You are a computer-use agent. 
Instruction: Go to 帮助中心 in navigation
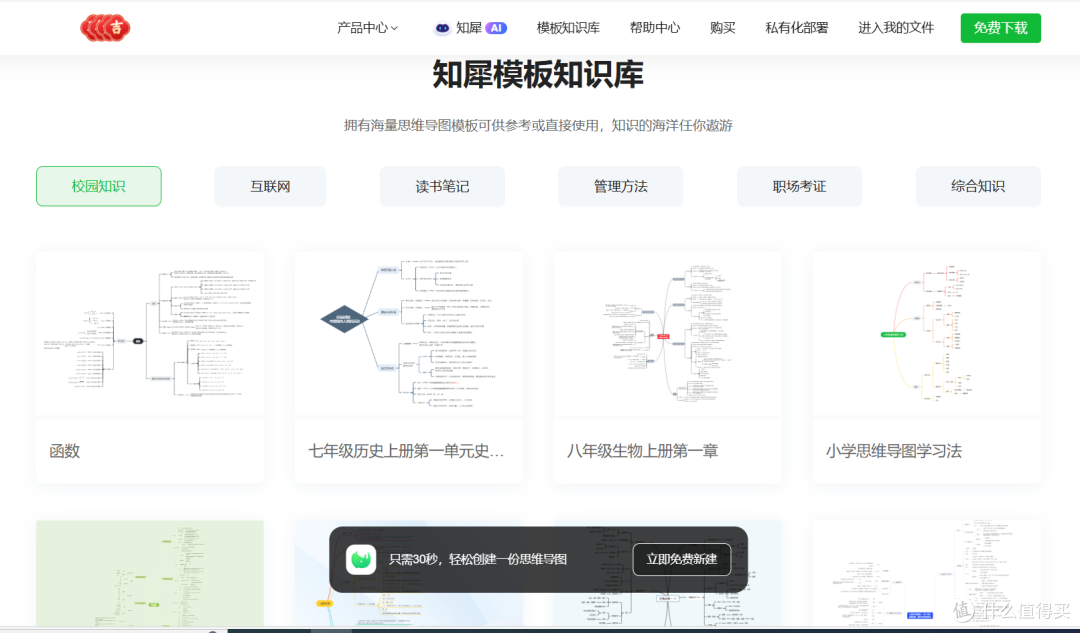tap(654, 28)
